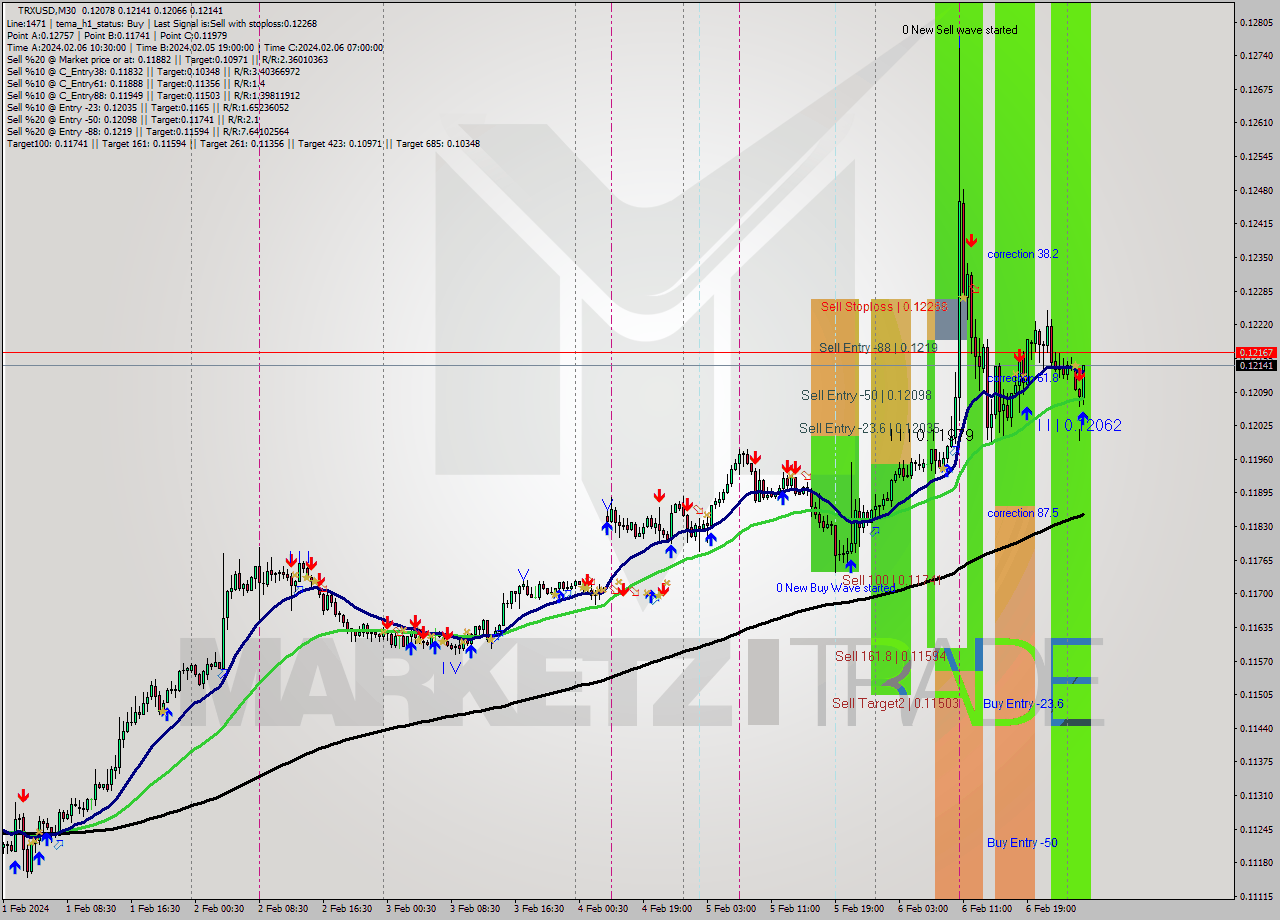Click the 'correction 38.2' label
Screen dimensions: 1280x920
click(x=1022, y=254)
